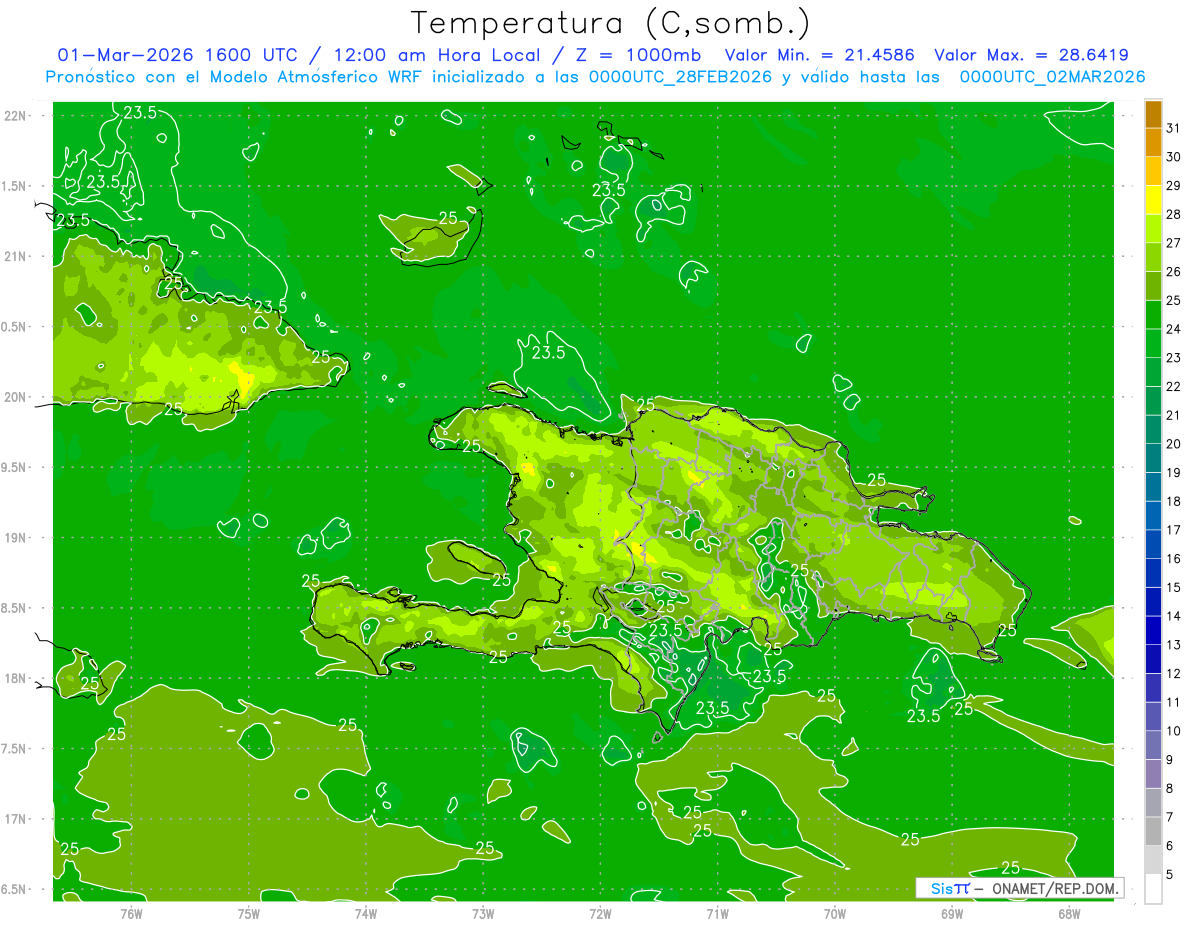Click the longitude label "69W"
The height and width of the screenshot is (927, 1200).
point(951,913)
